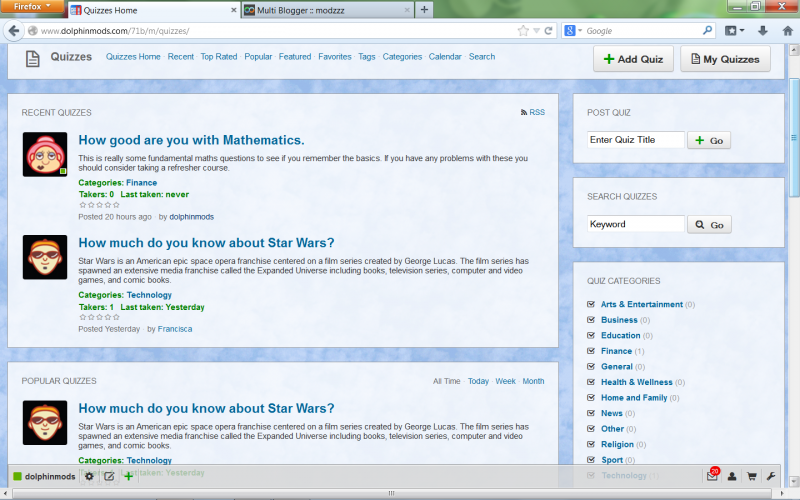Viewport: 800px width, 500px height.
Task: Open the settings gear in the bottom member bar
Action: (x=89, y=477)
